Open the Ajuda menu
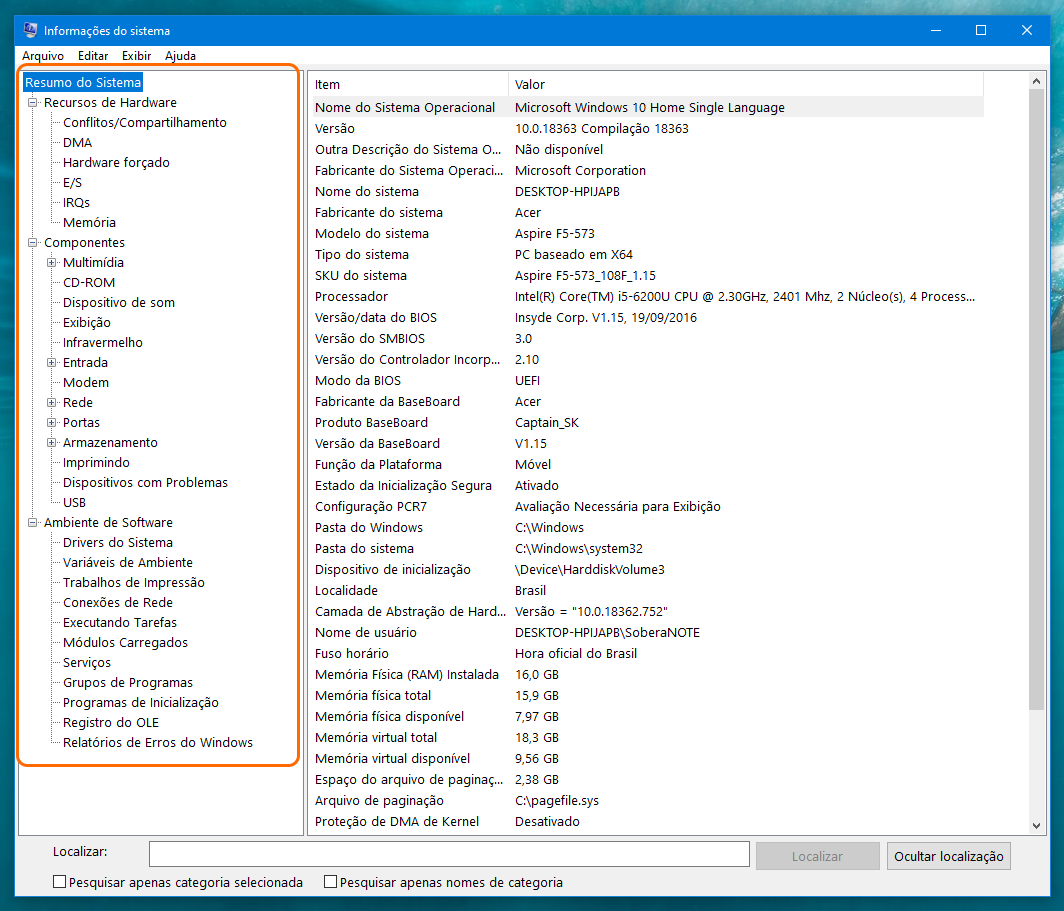1064x911 pixels. coord(180,56)
